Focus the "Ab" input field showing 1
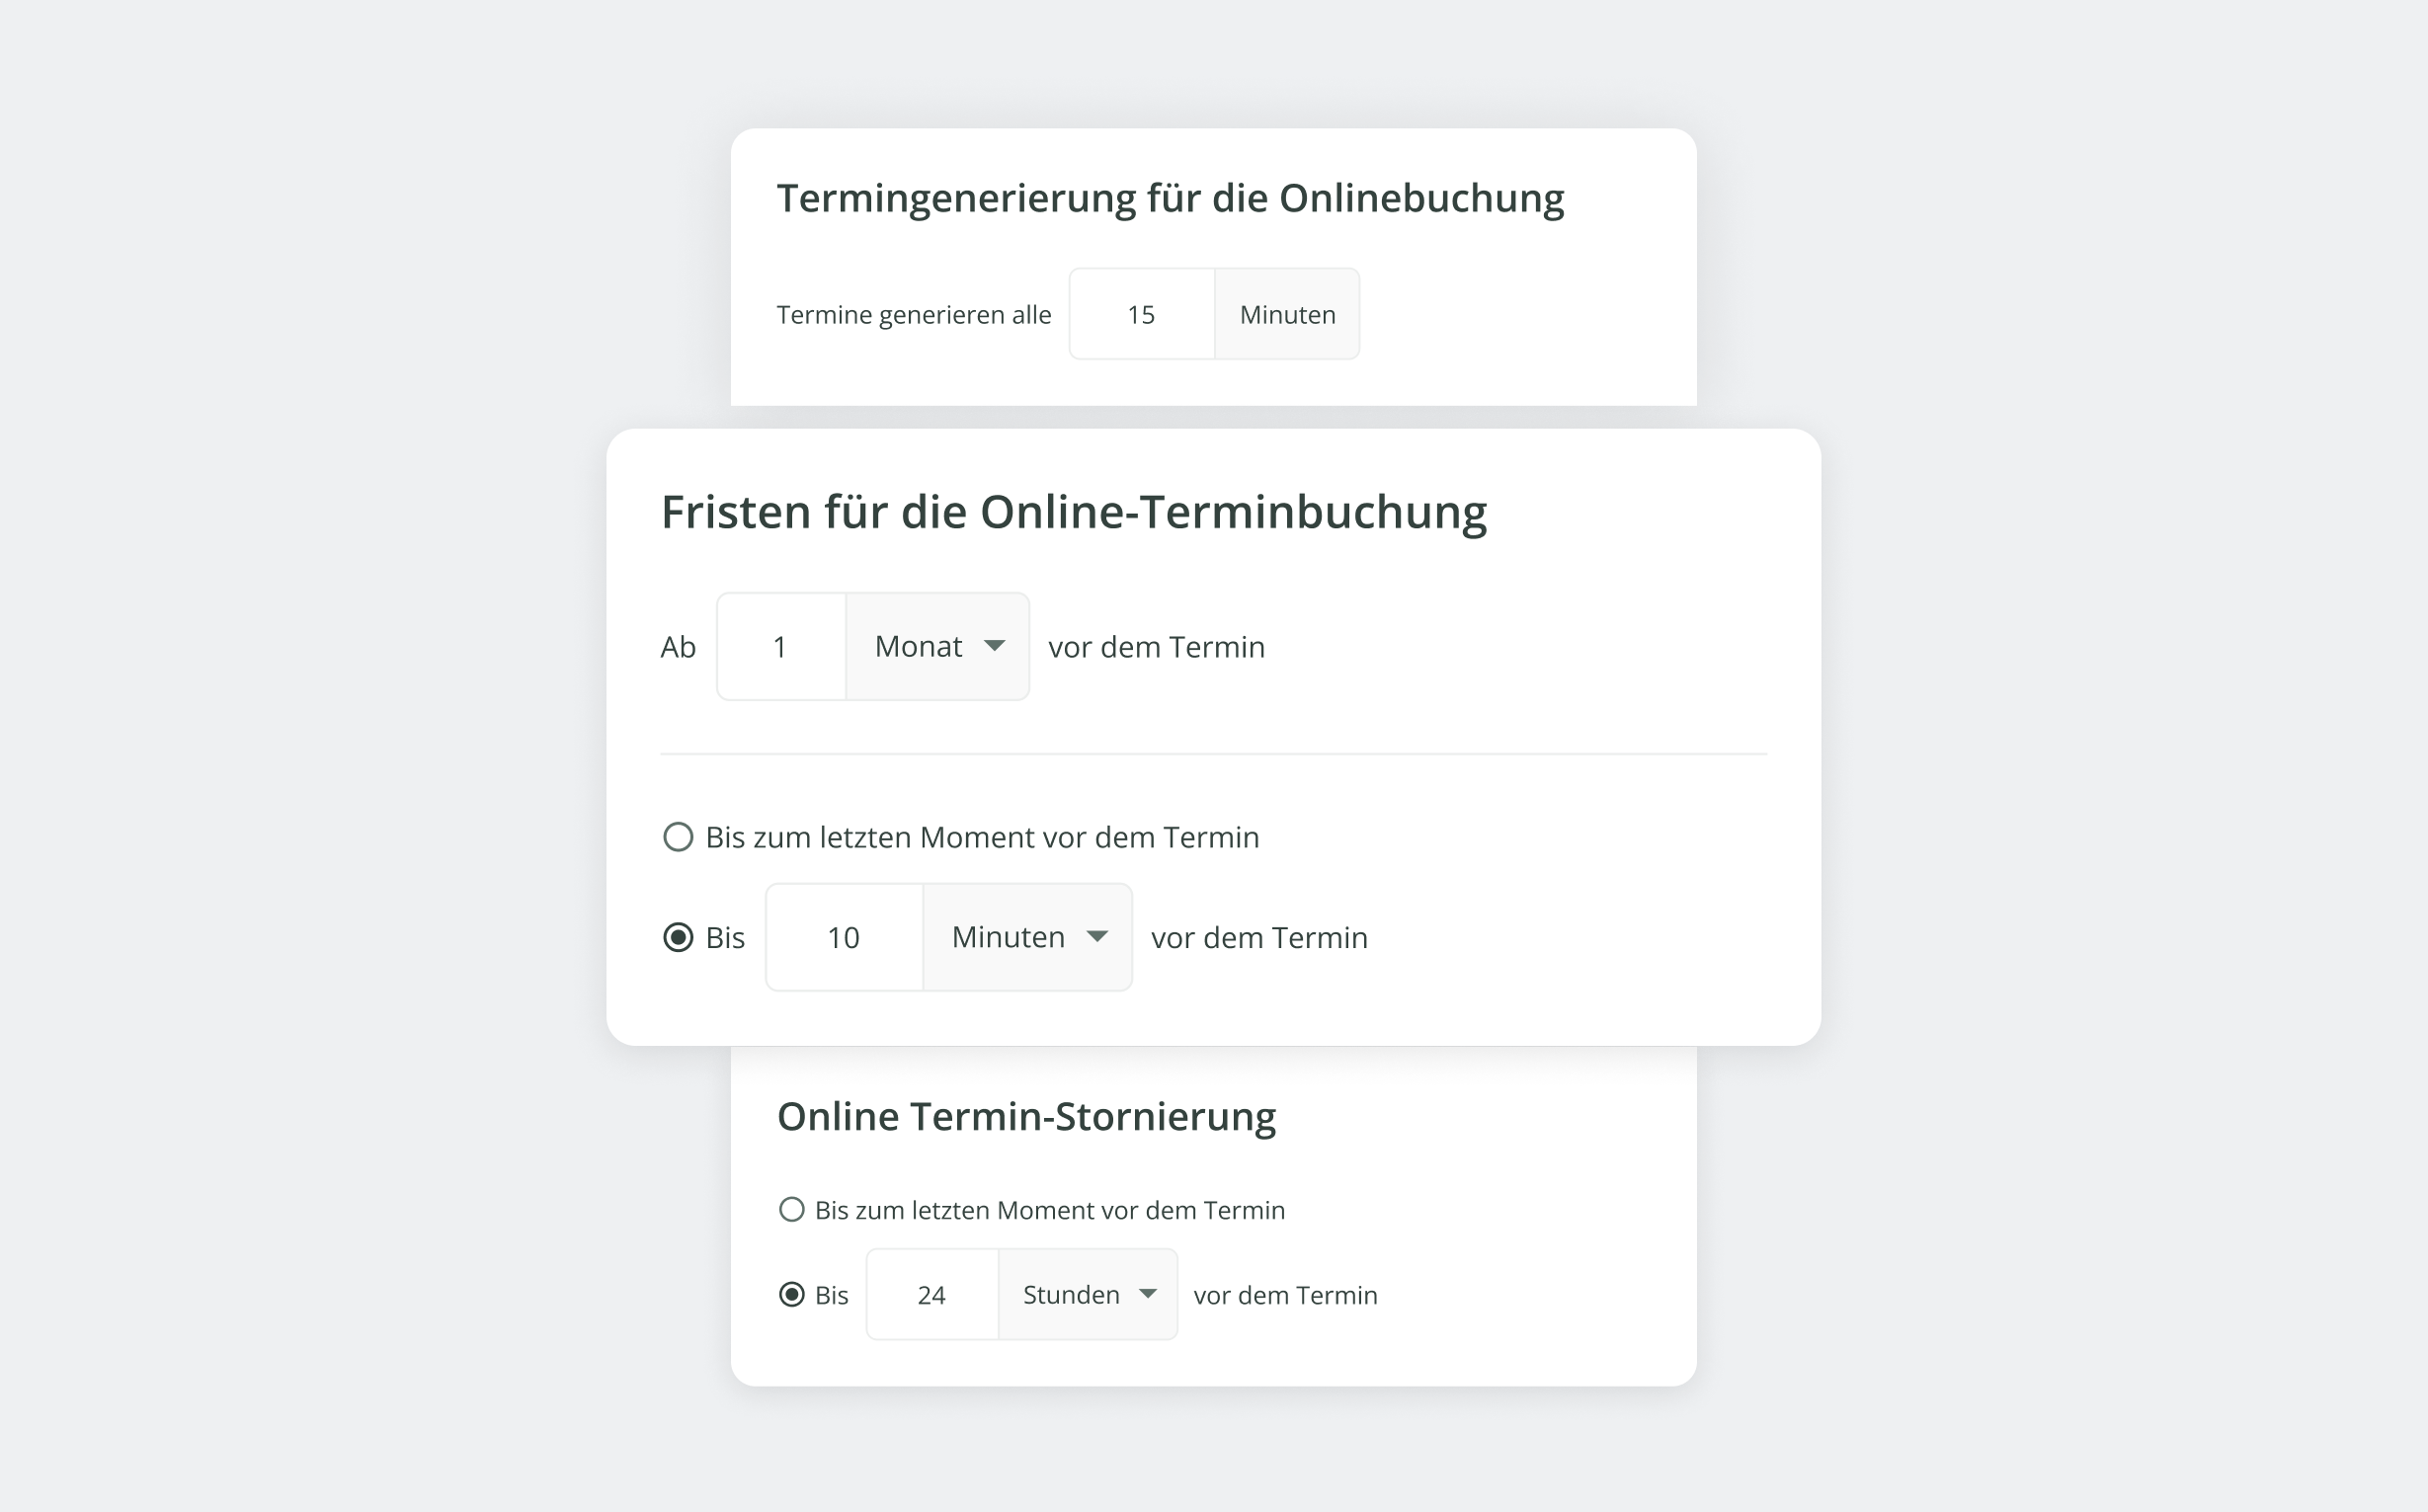Screen dimensions: 2428x1512 click(781, 647)
